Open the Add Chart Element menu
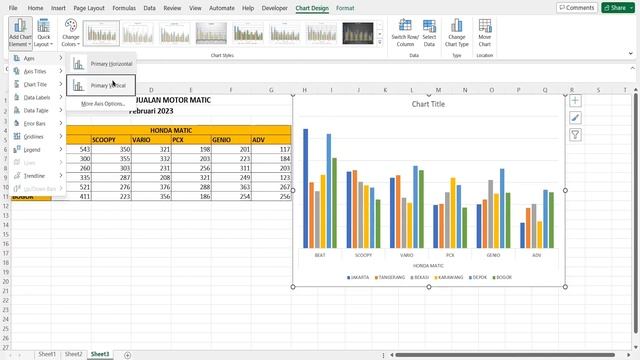This screenshot has width=640, height=360. pyautogui.click(x=20, y=33)
